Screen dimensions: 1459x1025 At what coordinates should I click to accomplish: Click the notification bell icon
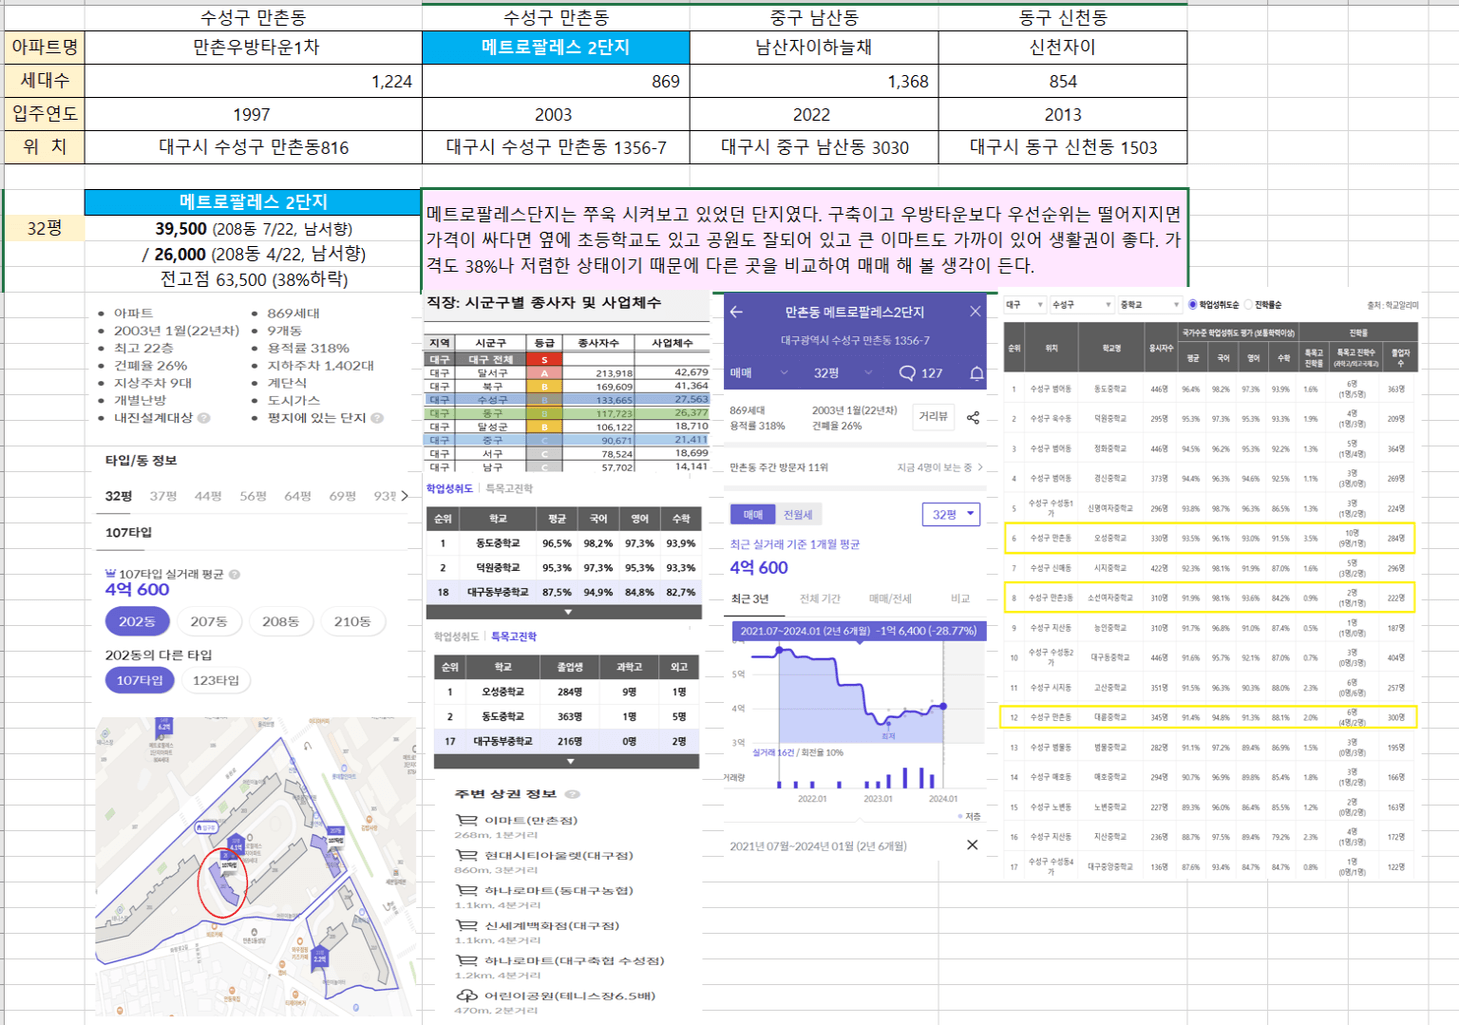[x=976, y=373]
